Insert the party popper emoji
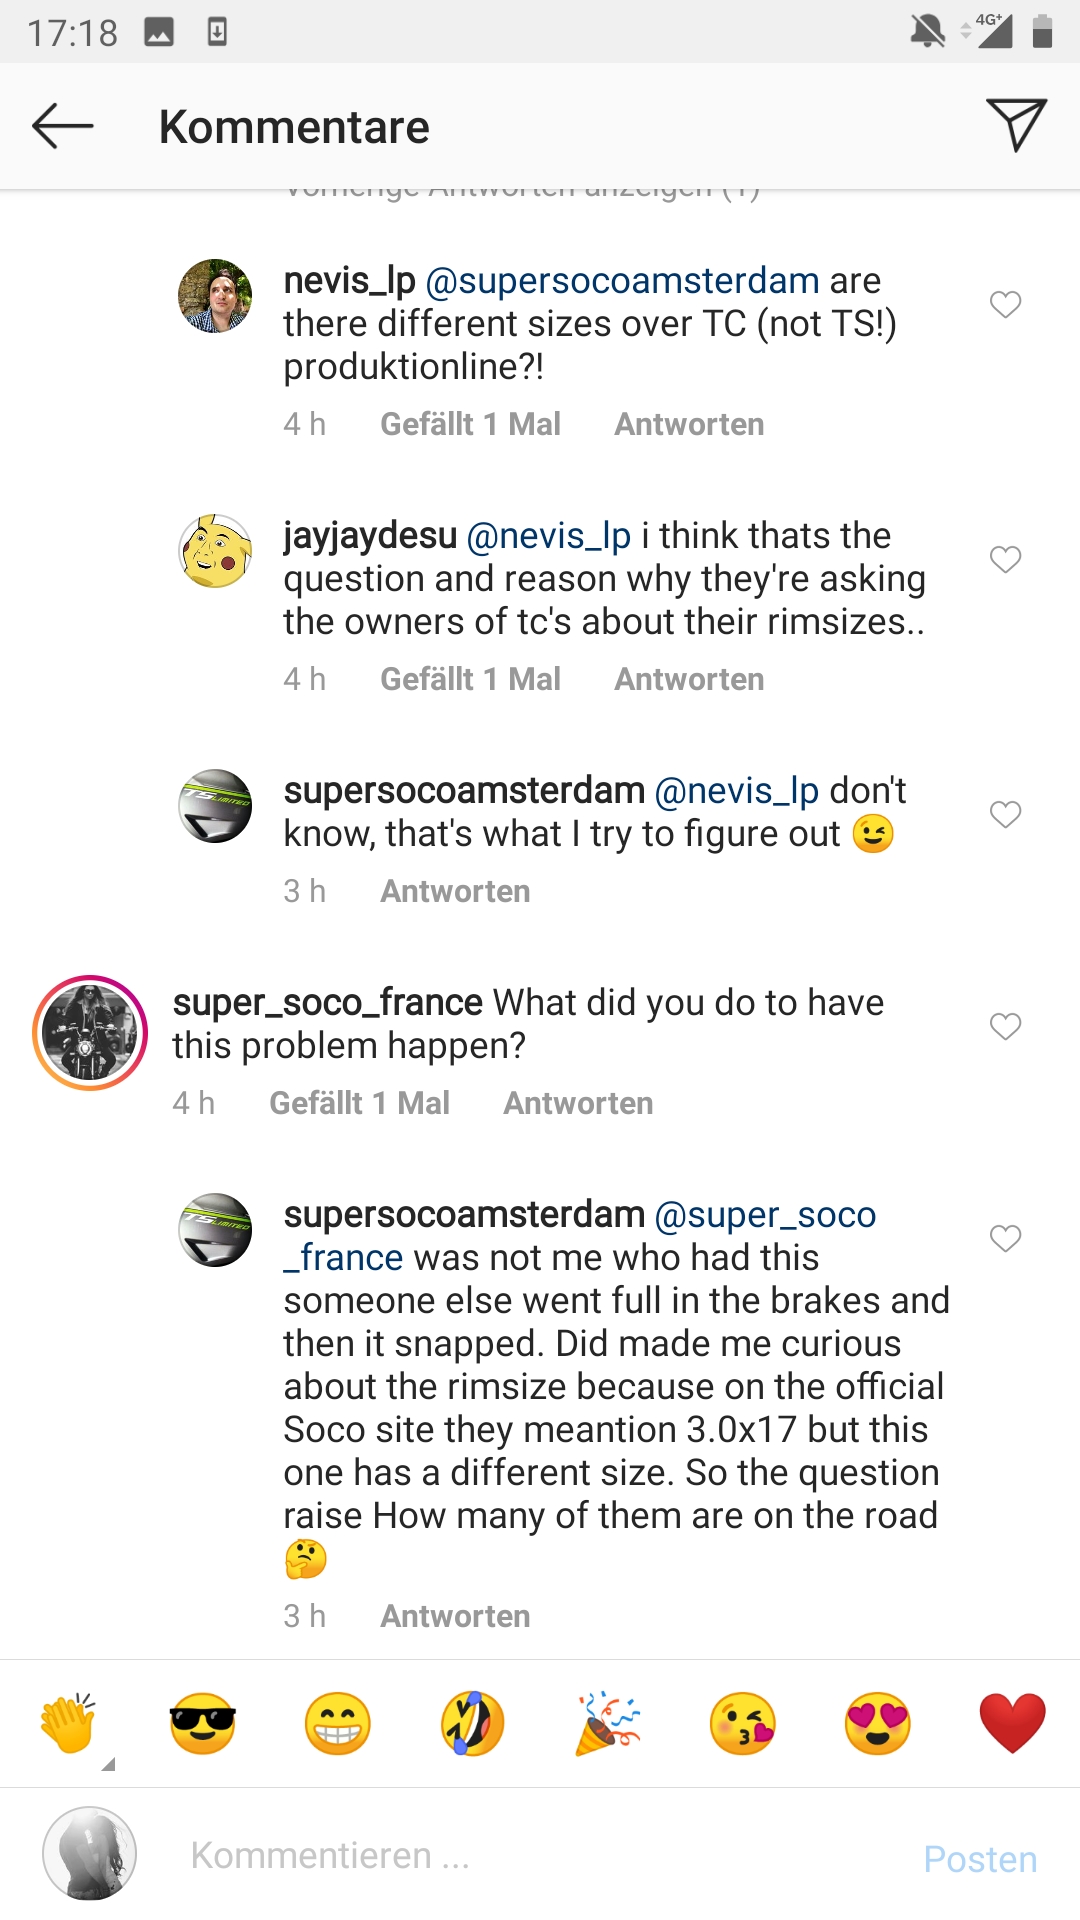The image size is (1080, 1920). click(608, 1724)
